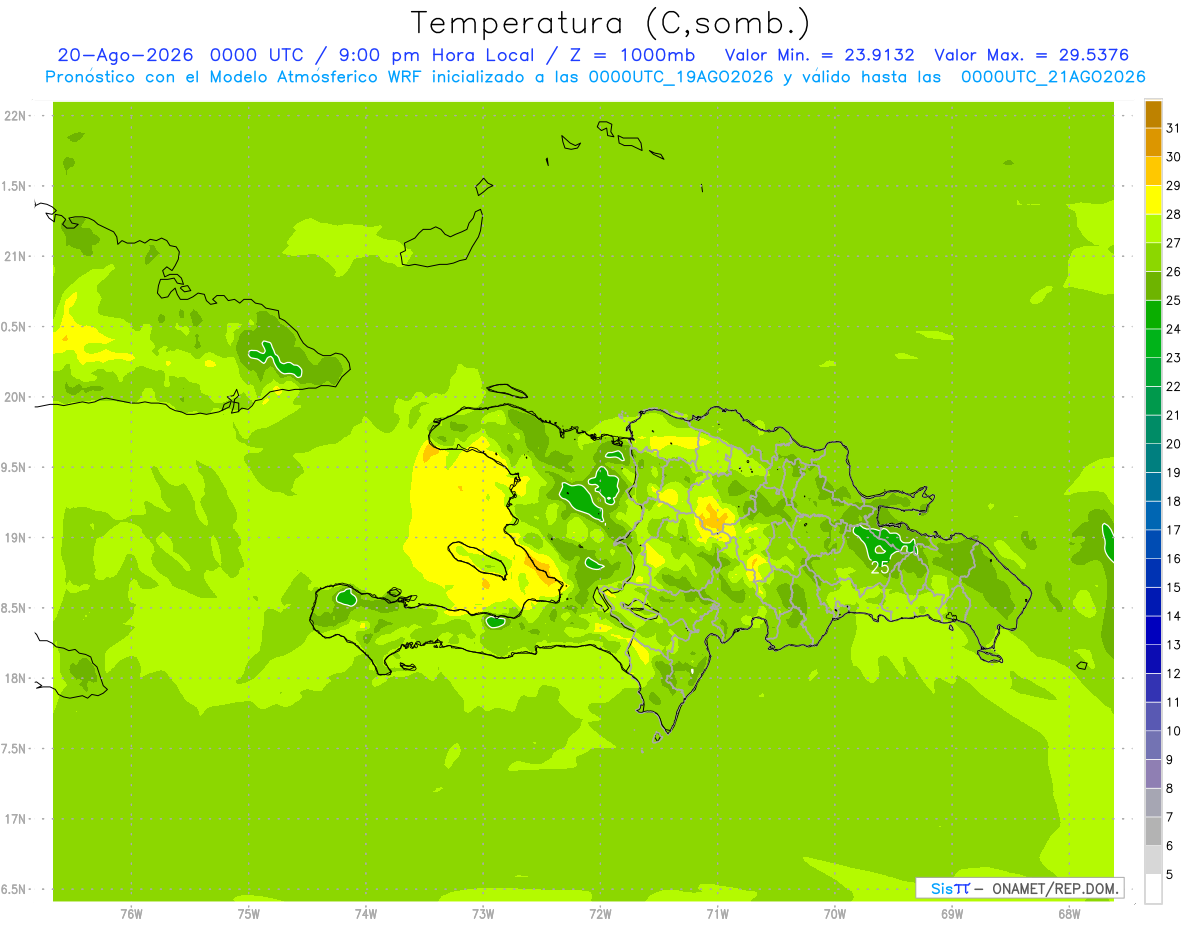
Task: Click the '9.5N' latitude axis label
Action: tap(15, 467)
